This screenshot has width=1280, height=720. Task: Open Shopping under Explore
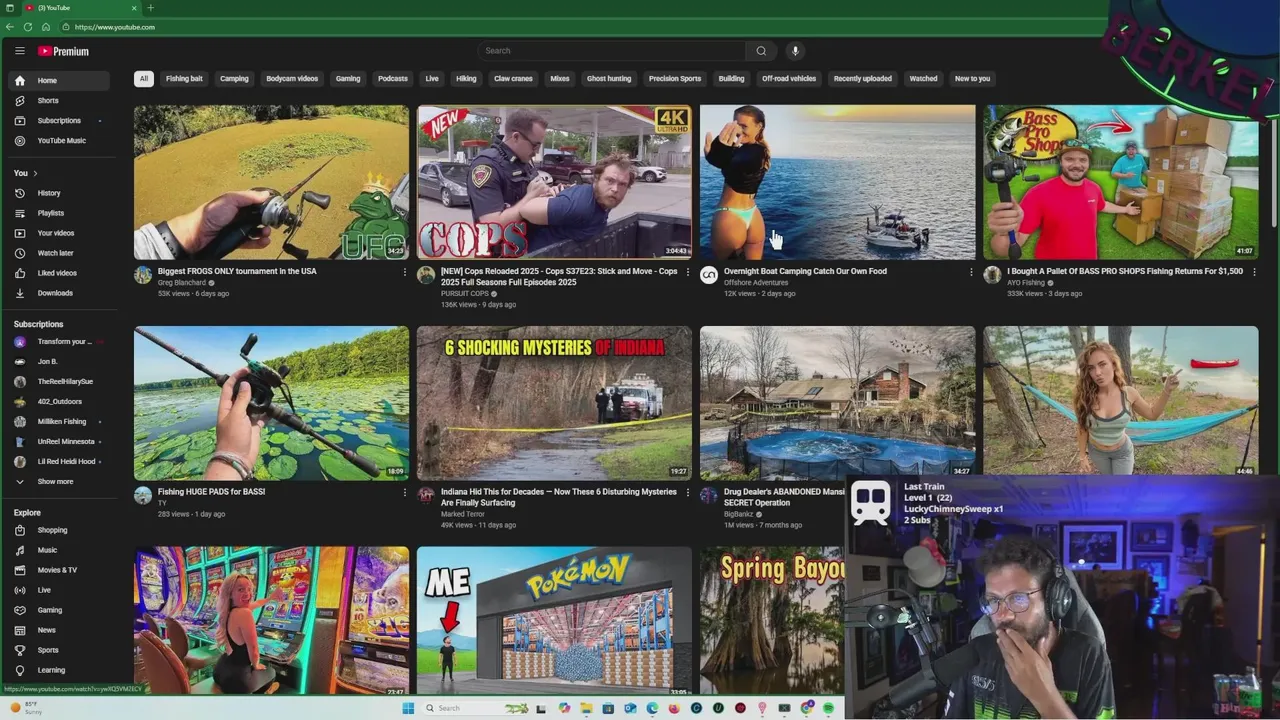60,530
